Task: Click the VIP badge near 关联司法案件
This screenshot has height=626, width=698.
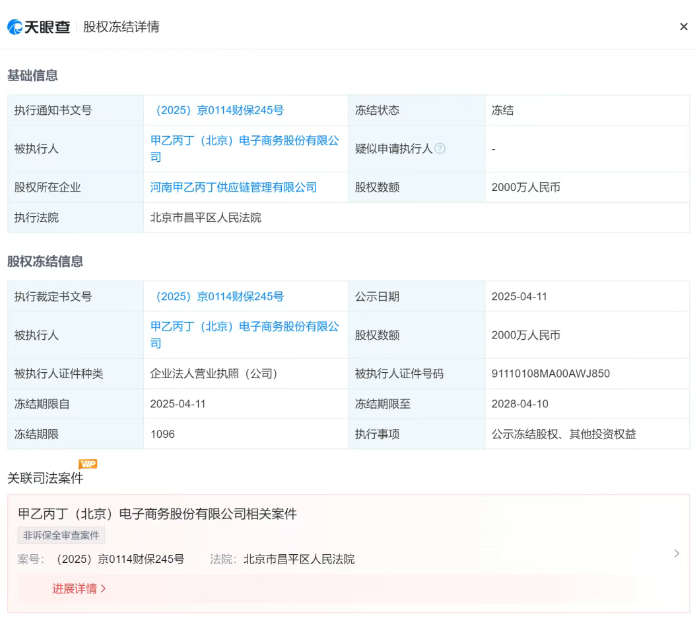Action: click(88, 464)
